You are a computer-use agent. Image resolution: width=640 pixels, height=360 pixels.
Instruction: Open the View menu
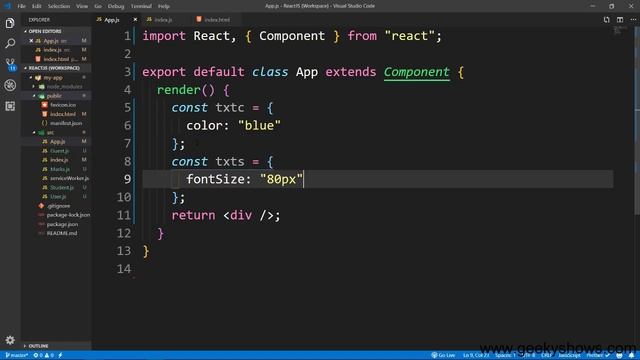[82, 6]
